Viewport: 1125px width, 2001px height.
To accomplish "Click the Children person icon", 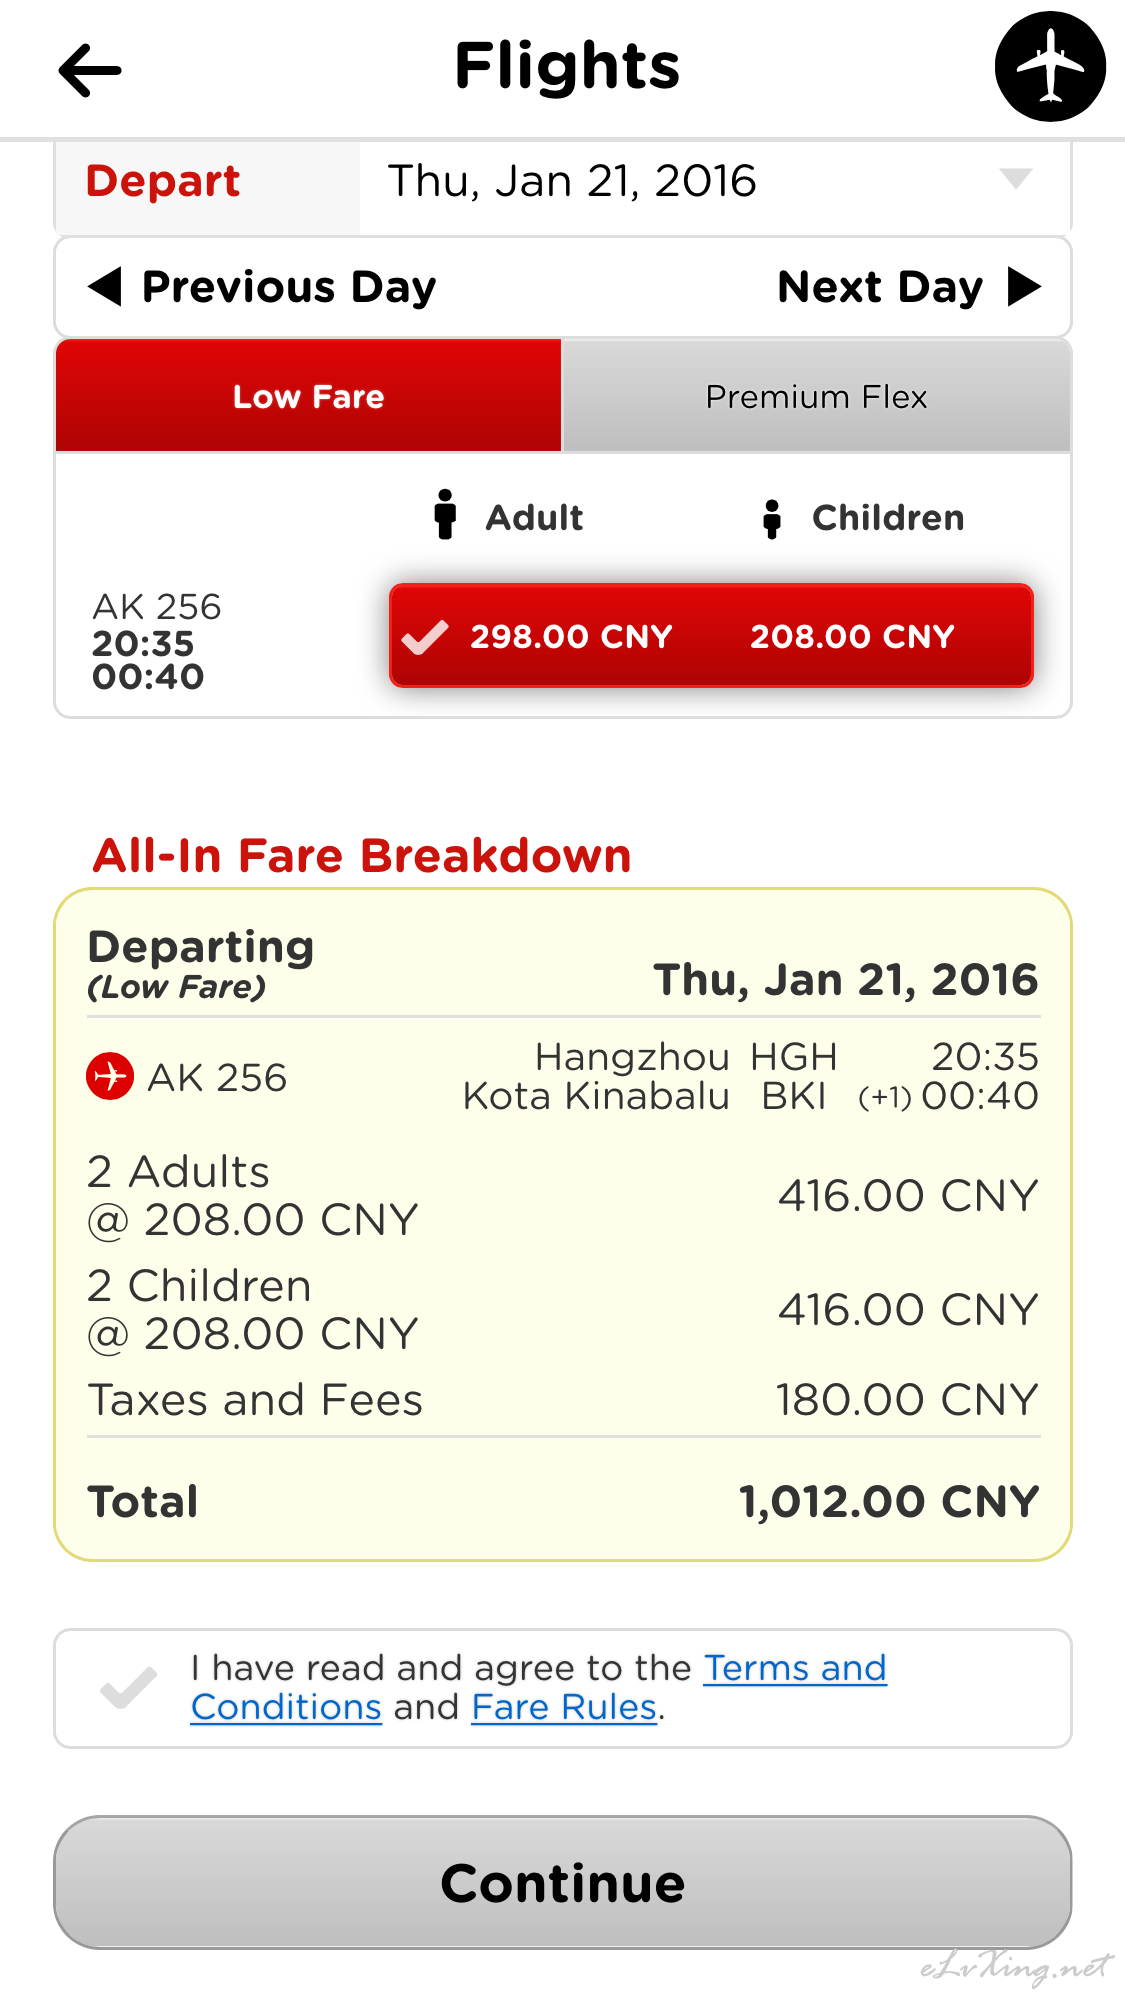I will point(771,519).
